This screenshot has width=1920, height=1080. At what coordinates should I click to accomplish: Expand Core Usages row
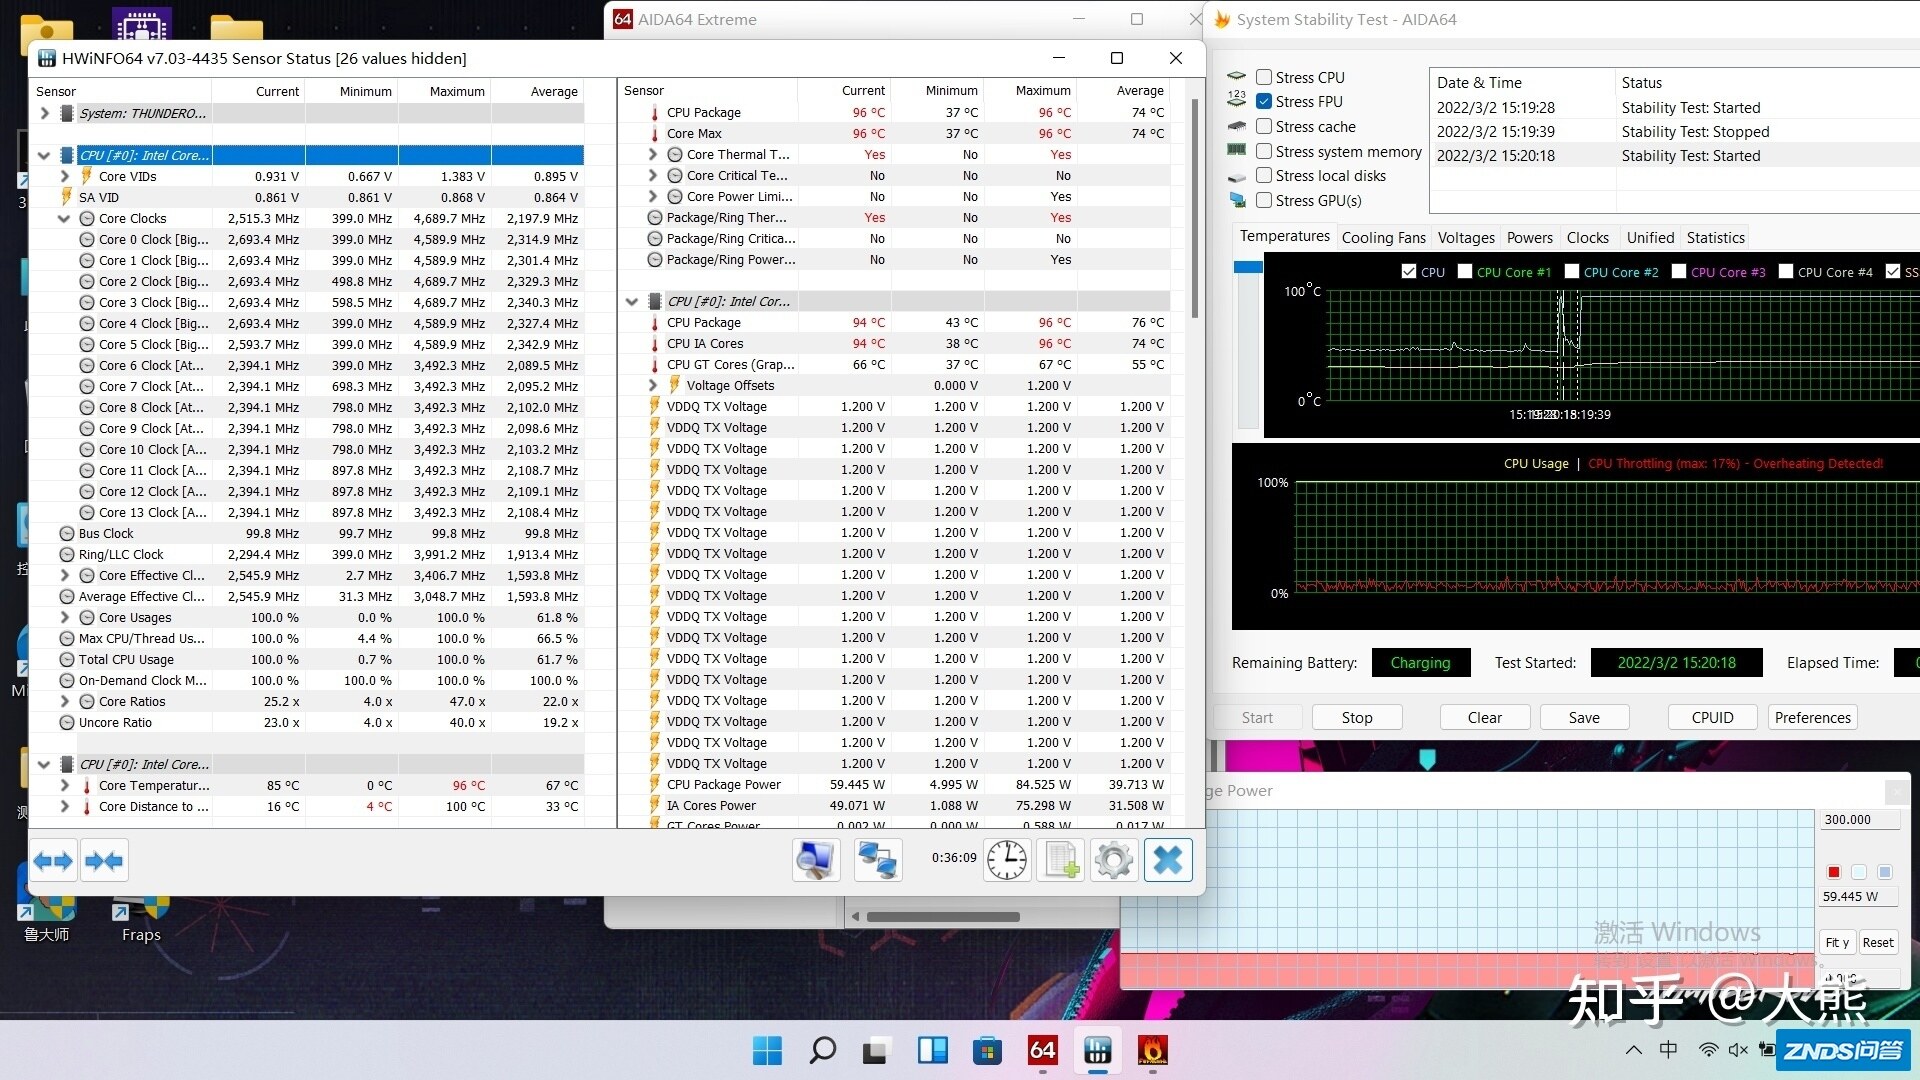coord(65,617)
